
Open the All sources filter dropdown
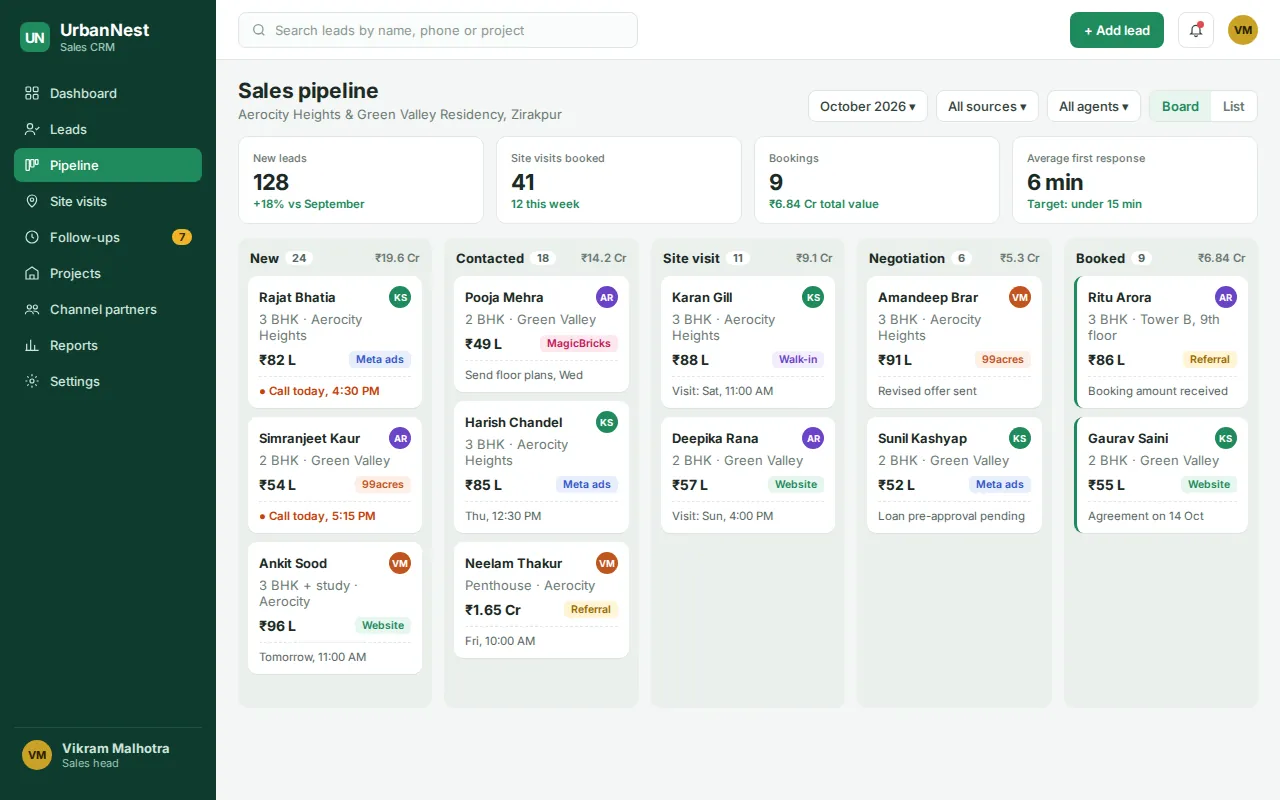987,106
